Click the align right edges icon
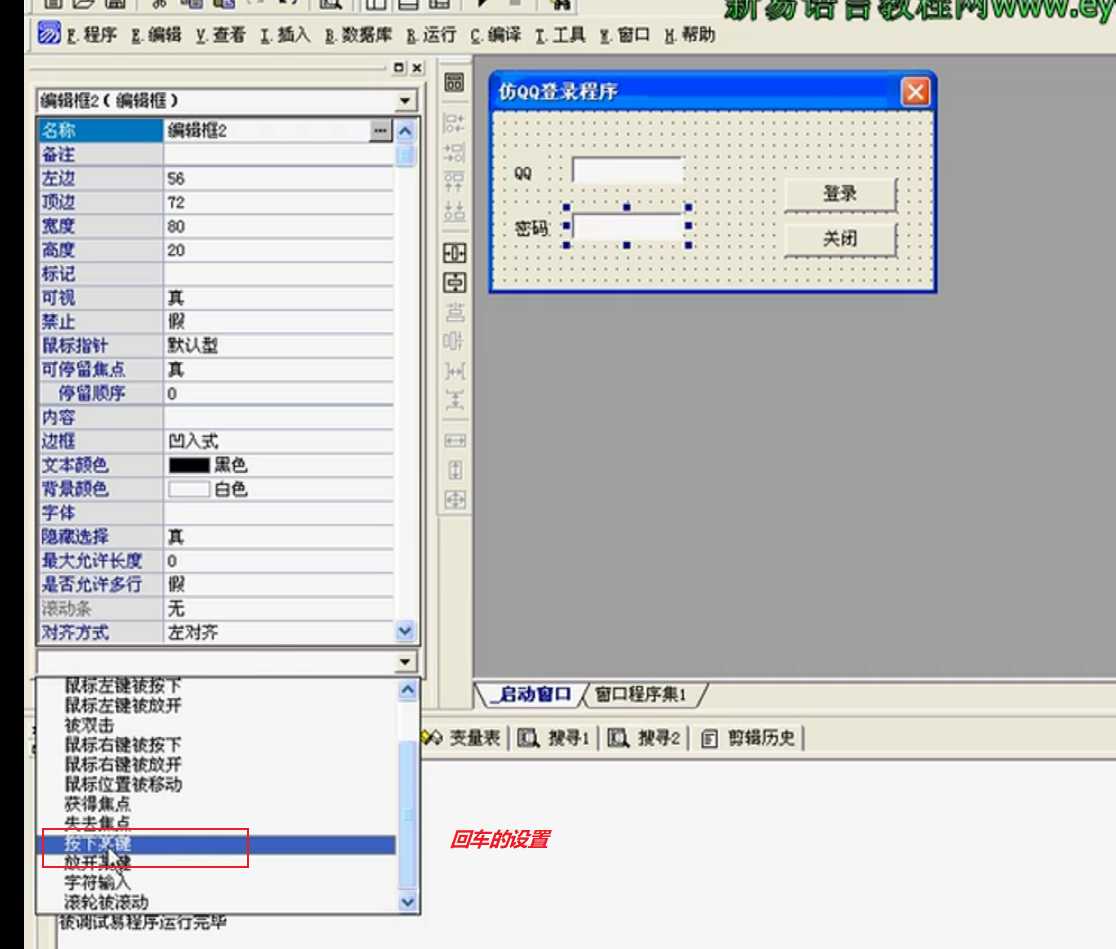 click(x=454, y=152)
